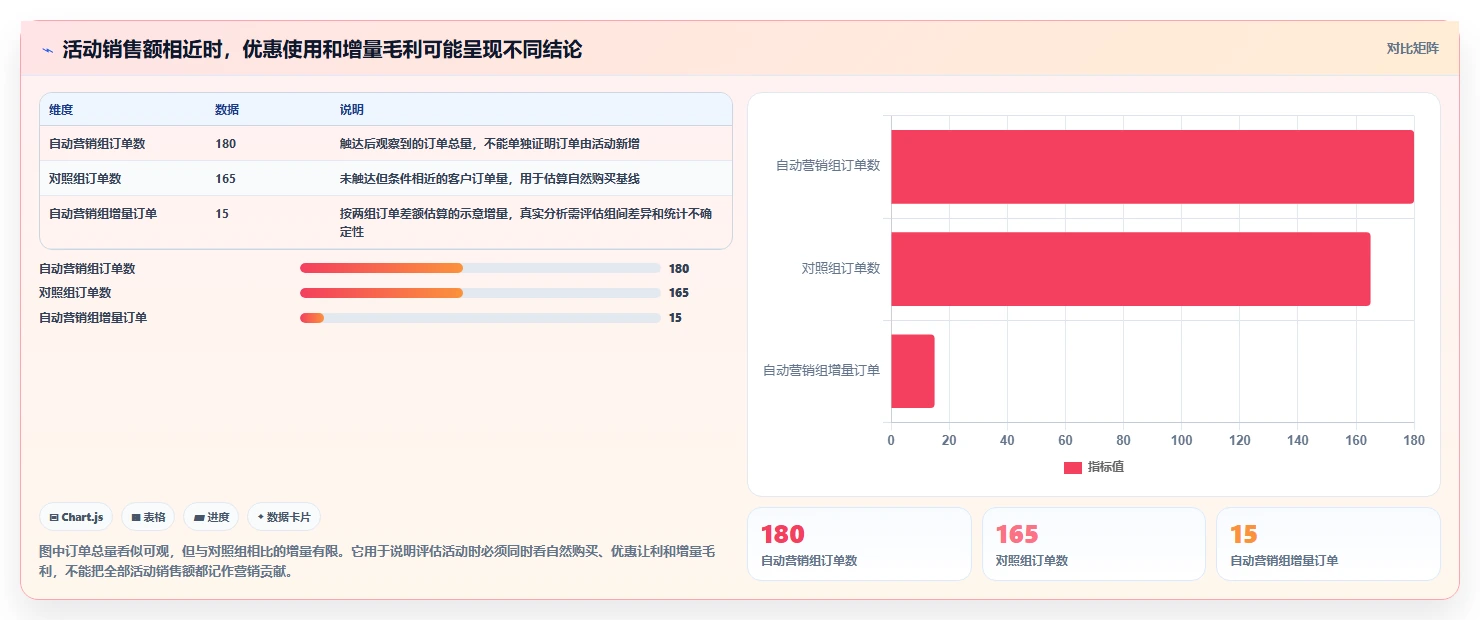This screenshot has height=620, width=1480.
Task: Click the 15 value beside the progress bar
Action: pyautogui.click(x=676, y=318)
